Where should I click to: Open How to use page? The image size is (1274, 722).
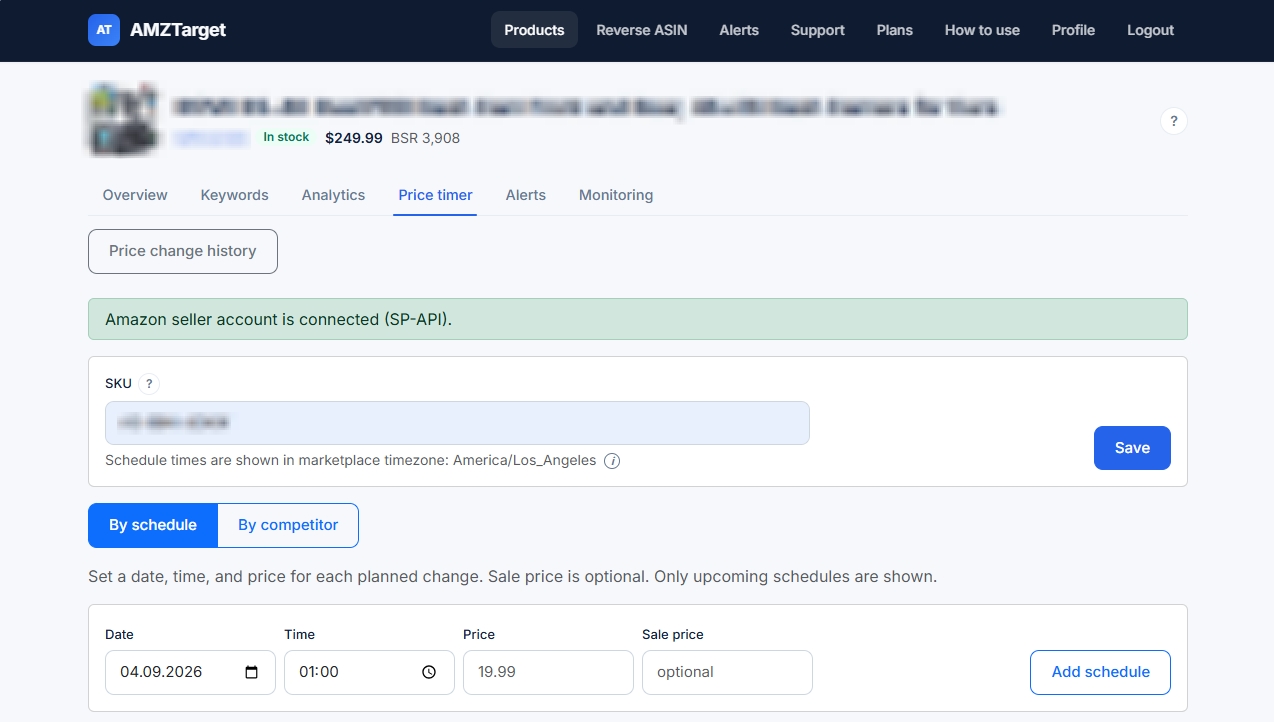[x=982, y=30]
